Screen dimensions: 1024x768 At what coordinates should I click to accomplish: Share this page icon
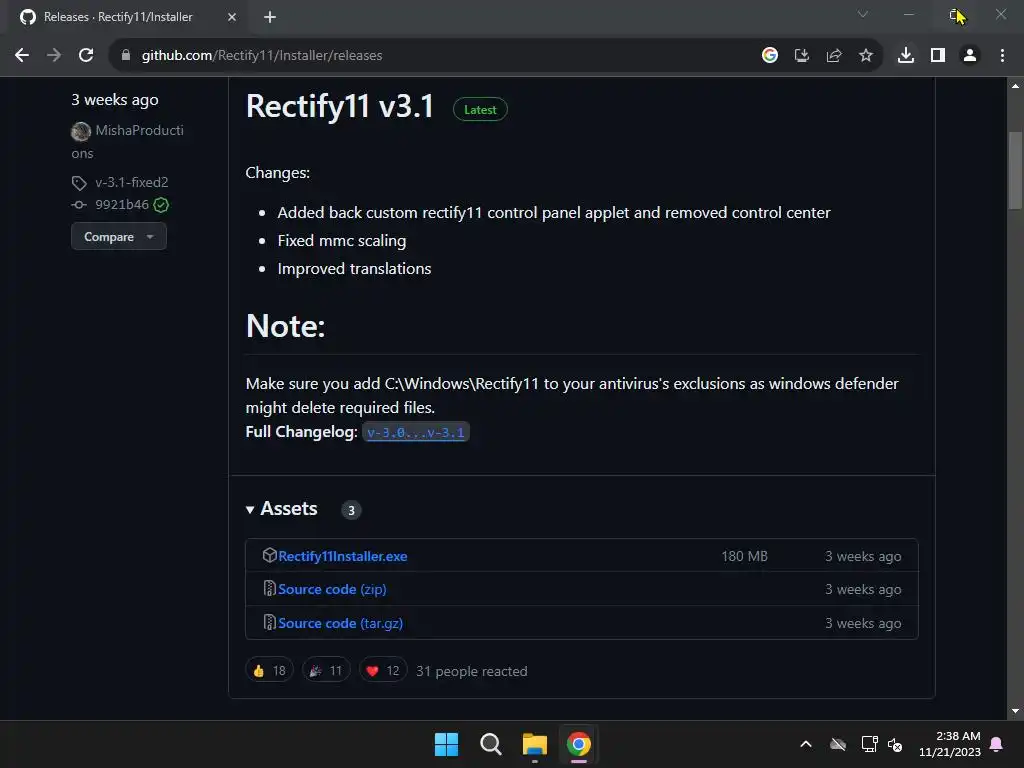[x=834, y=56]
